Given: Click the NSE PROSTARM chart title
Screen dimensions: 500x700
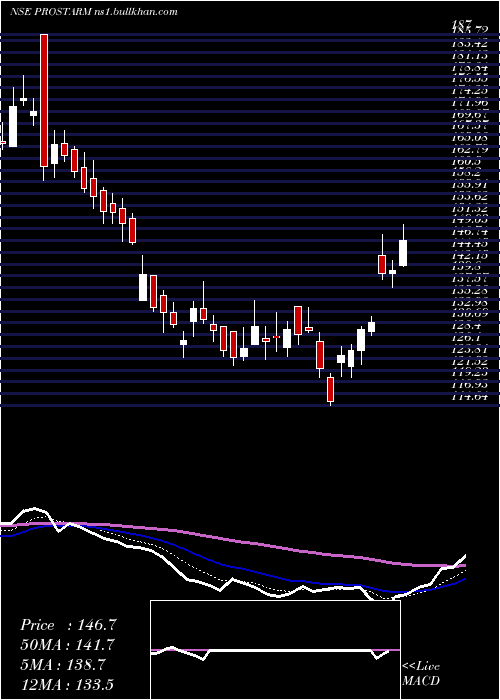Looking at the screenshot, I should (x=50, y=12).
